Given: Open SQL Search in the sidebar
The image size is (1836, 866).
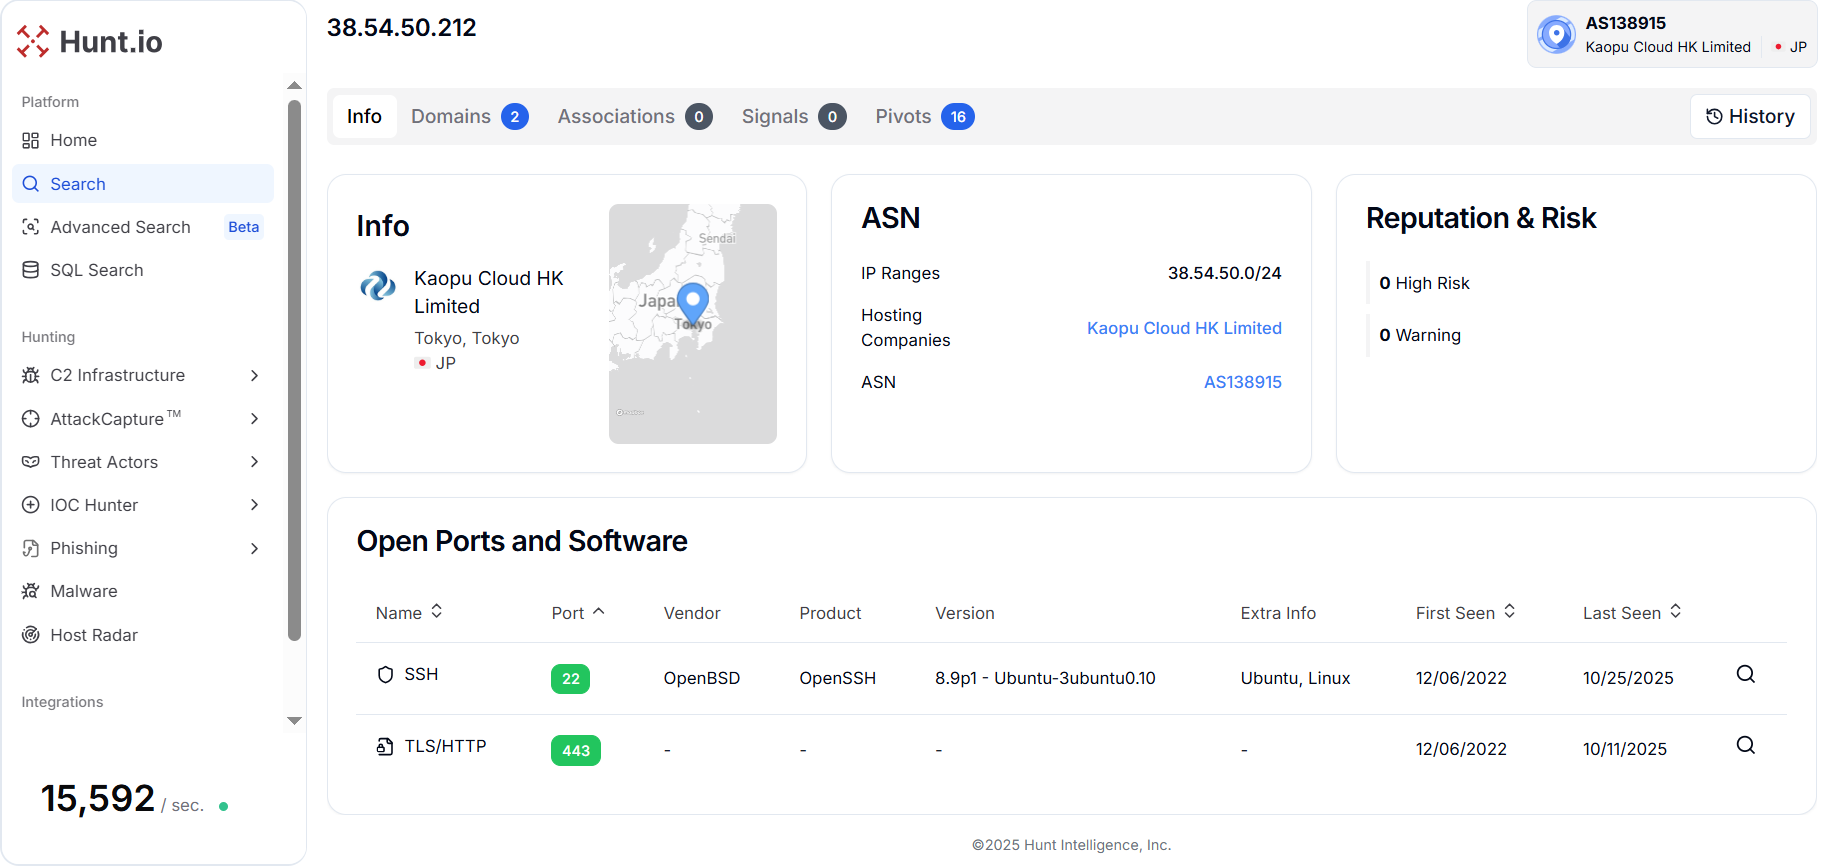Looking at the screenshot, I should pos(96,270).
